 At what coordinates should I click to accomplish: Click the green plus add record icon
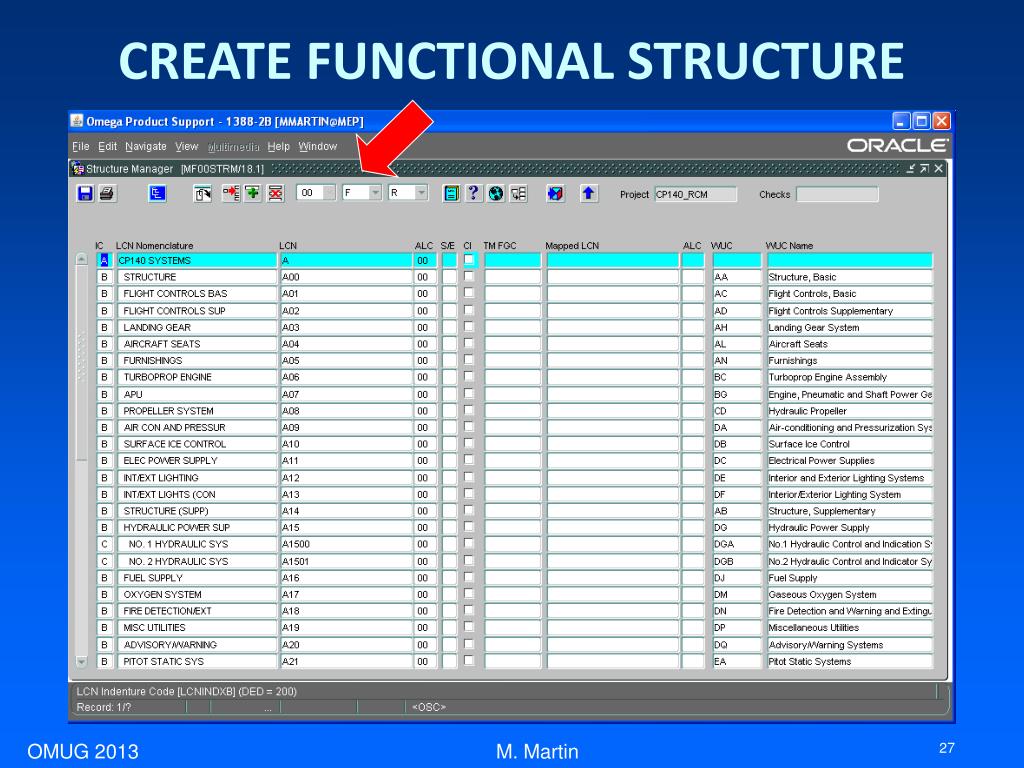(253, 193)
